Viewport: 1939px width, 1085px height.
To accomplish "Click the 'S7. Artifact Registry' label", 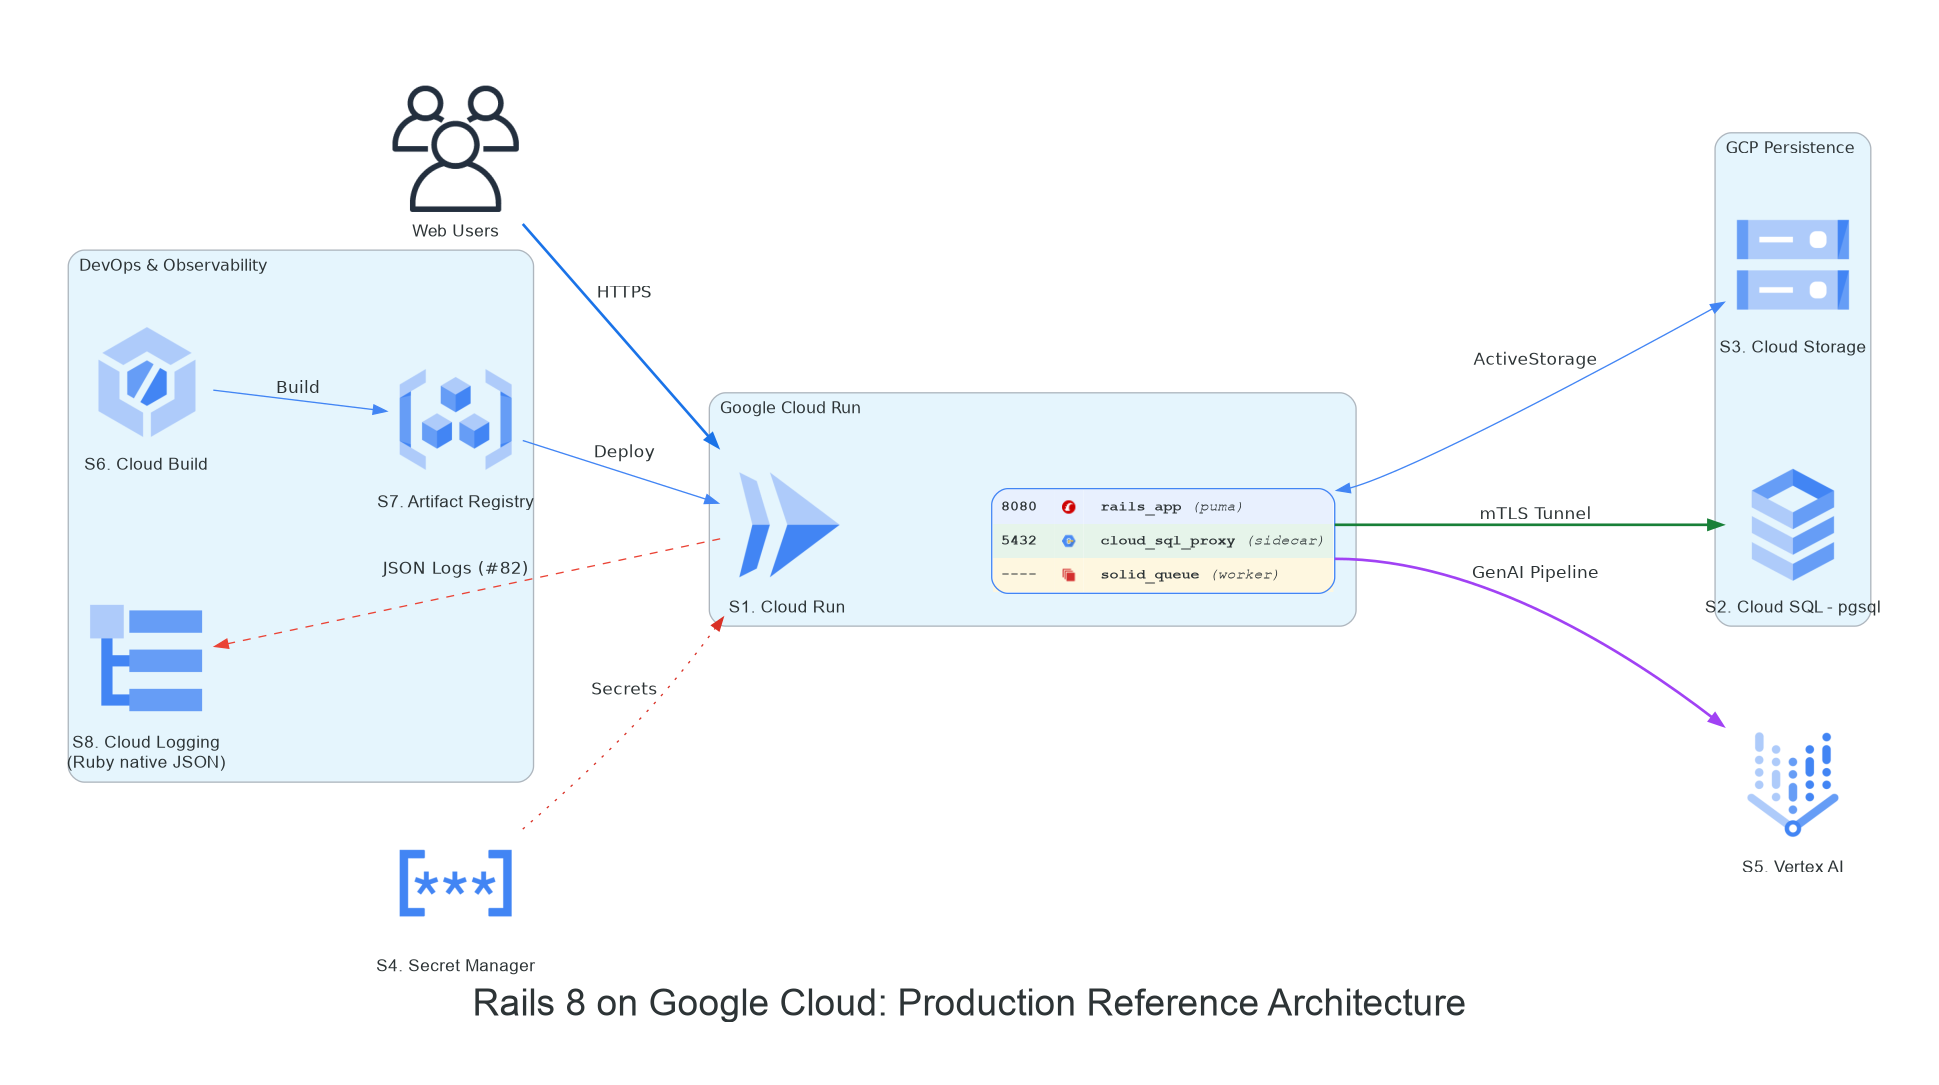I will [455, 502].
